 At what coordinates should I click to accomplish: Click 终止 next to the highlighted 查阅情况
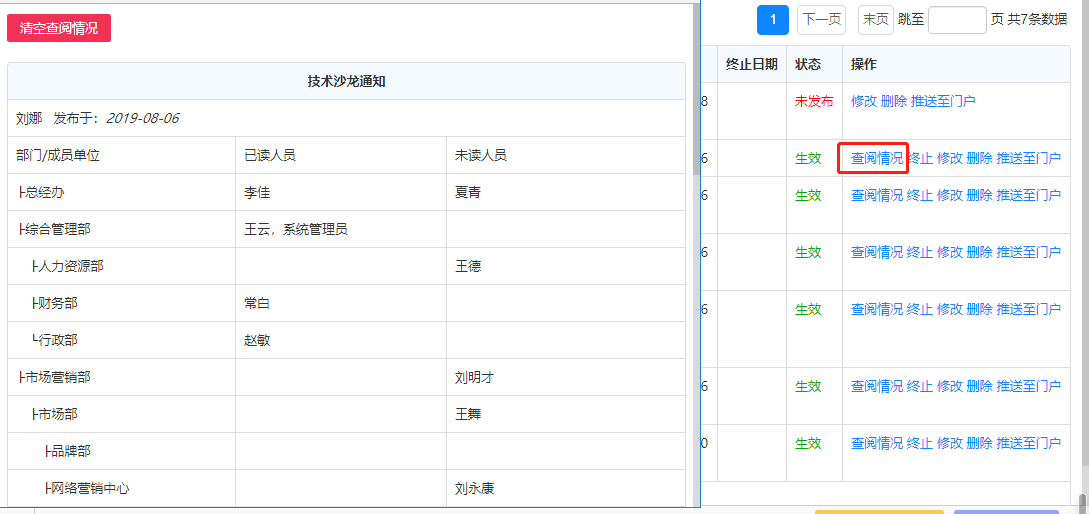tap(920, 158)
